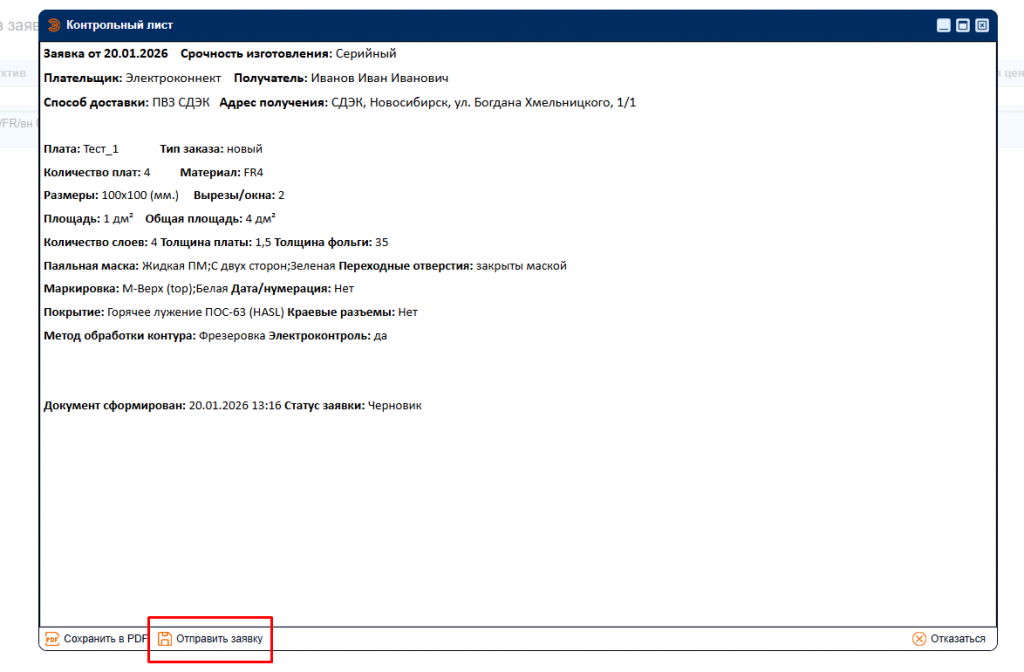Click the Фрезеровка contour method value

click(x=232, y=336)
